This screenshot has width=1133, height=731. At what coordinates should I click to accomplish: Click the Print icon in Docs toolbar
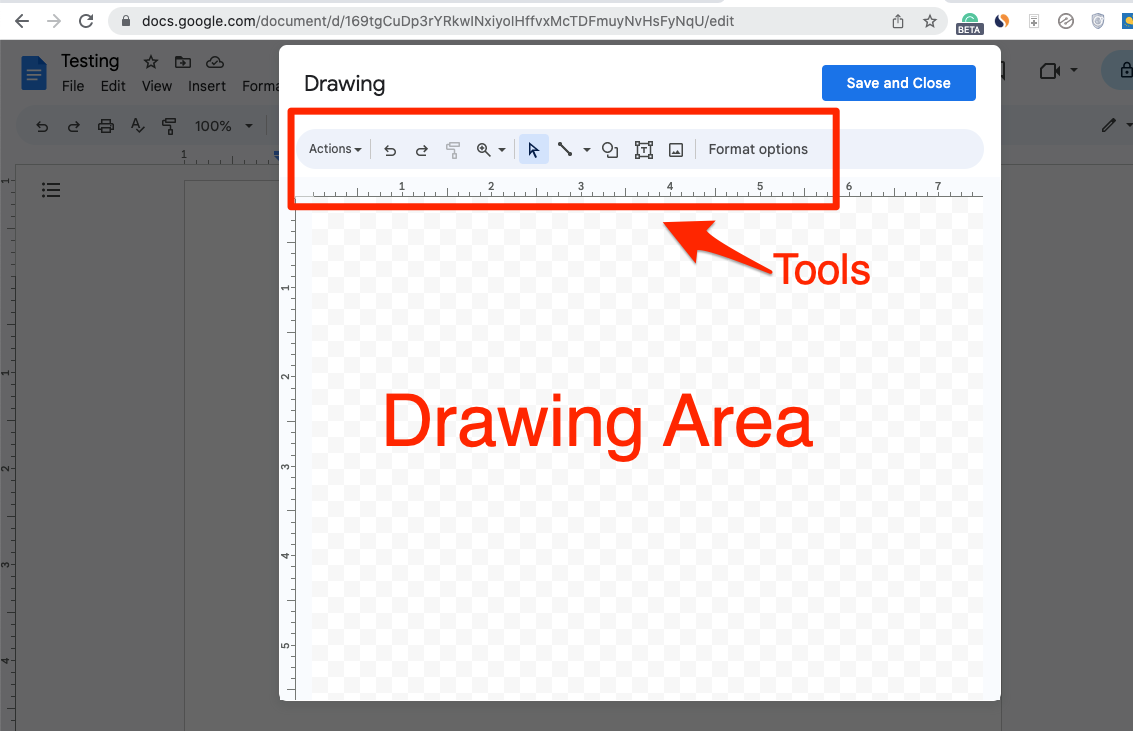106,126
